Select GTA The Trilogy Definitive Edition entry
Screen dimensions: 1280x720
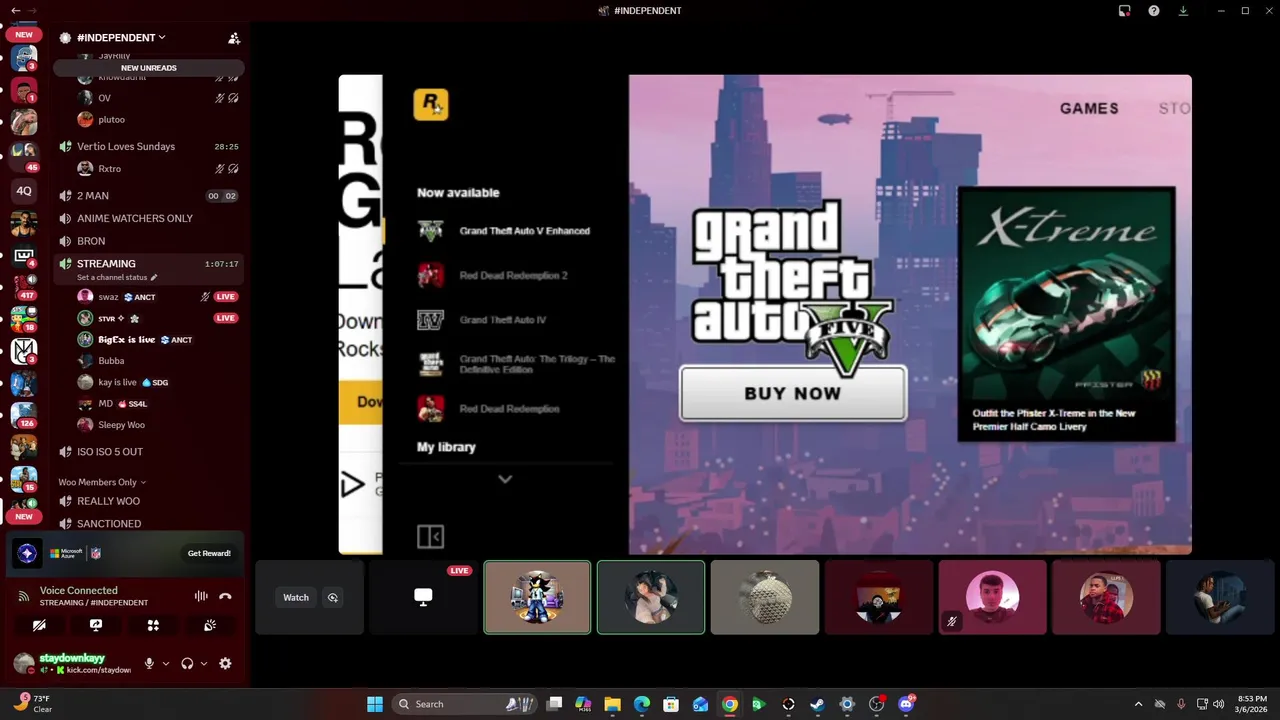tap(515, 364)
